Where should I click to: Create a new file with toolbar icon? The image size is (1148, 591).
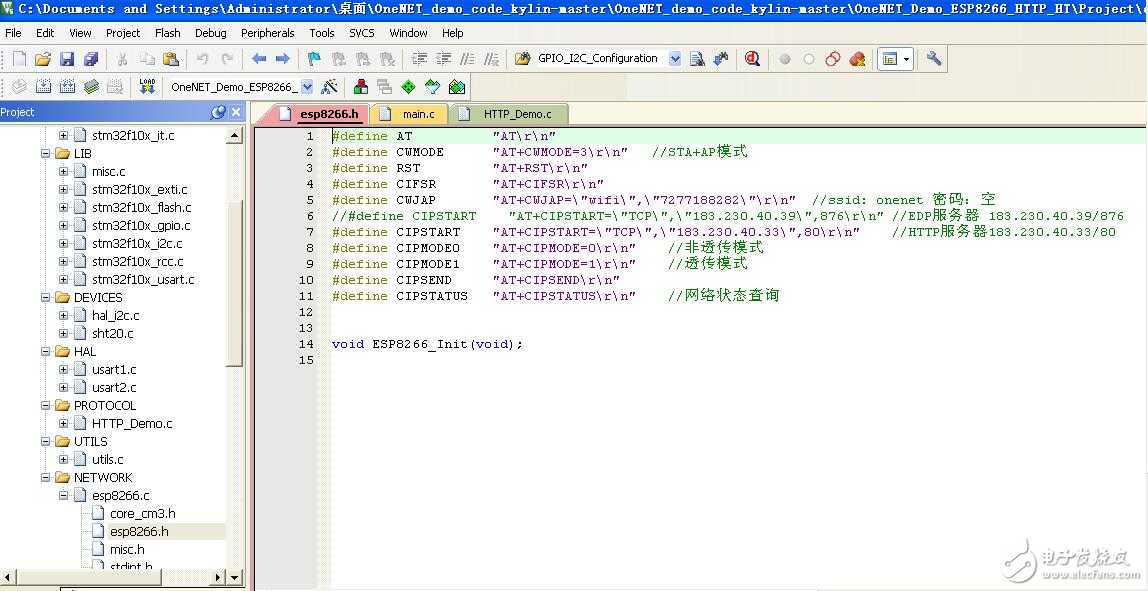pos(19,59)
